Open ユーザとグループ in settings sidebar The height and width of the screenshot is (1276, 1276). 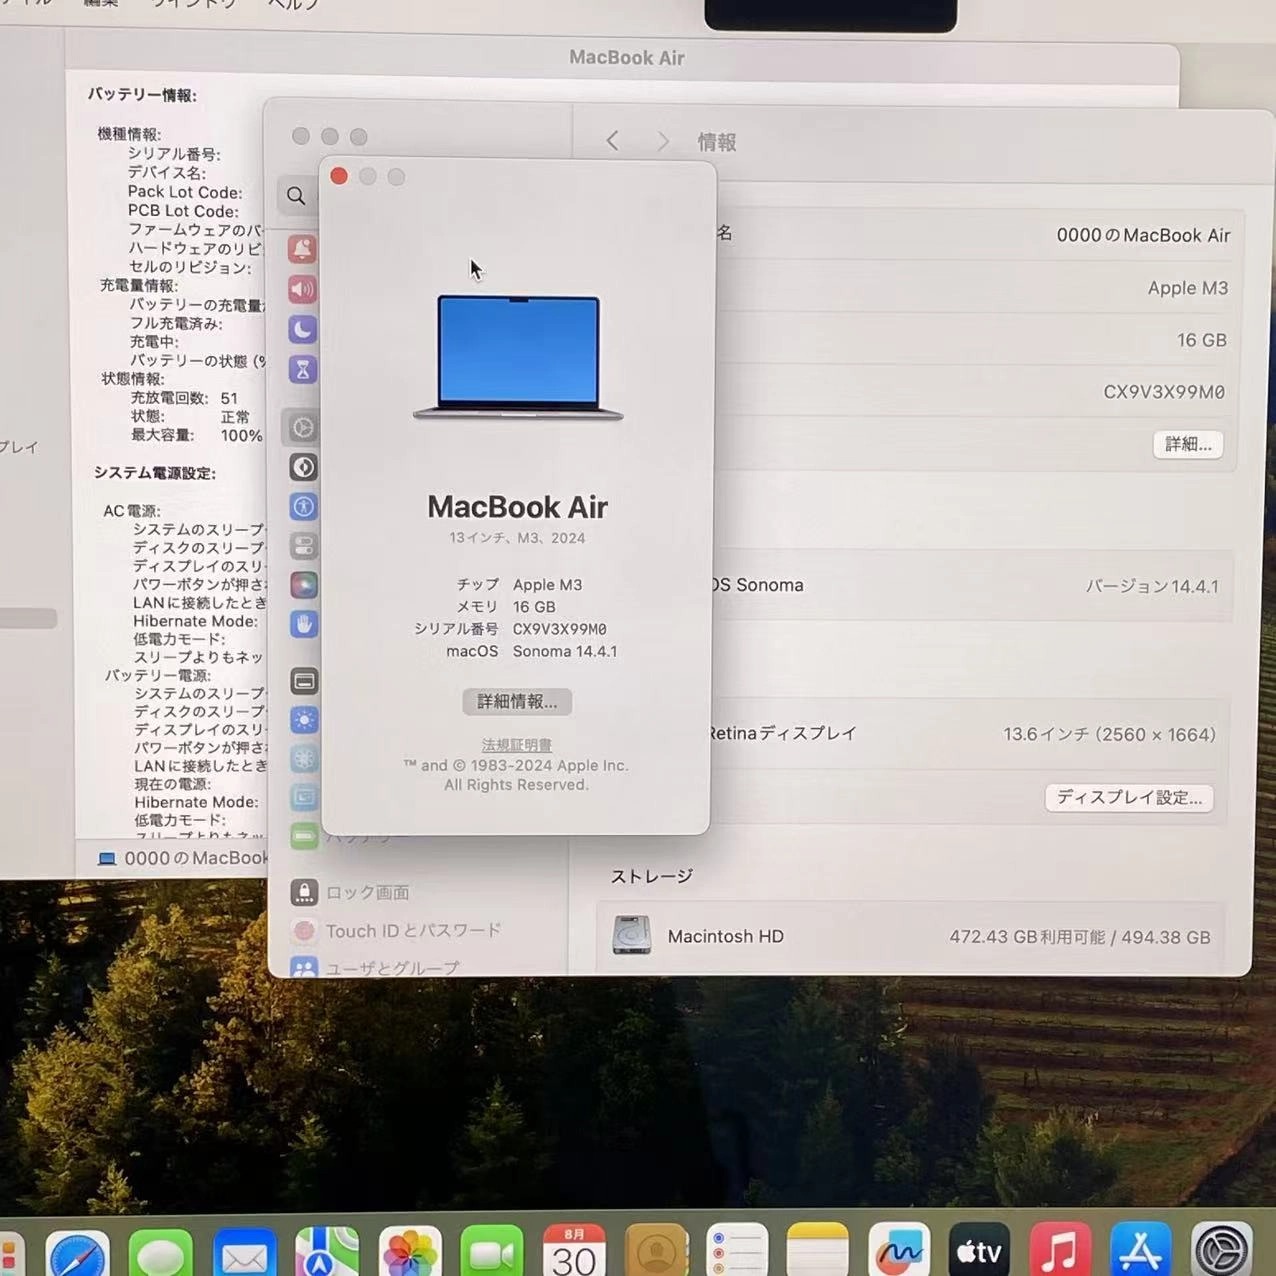click(375, 966)
